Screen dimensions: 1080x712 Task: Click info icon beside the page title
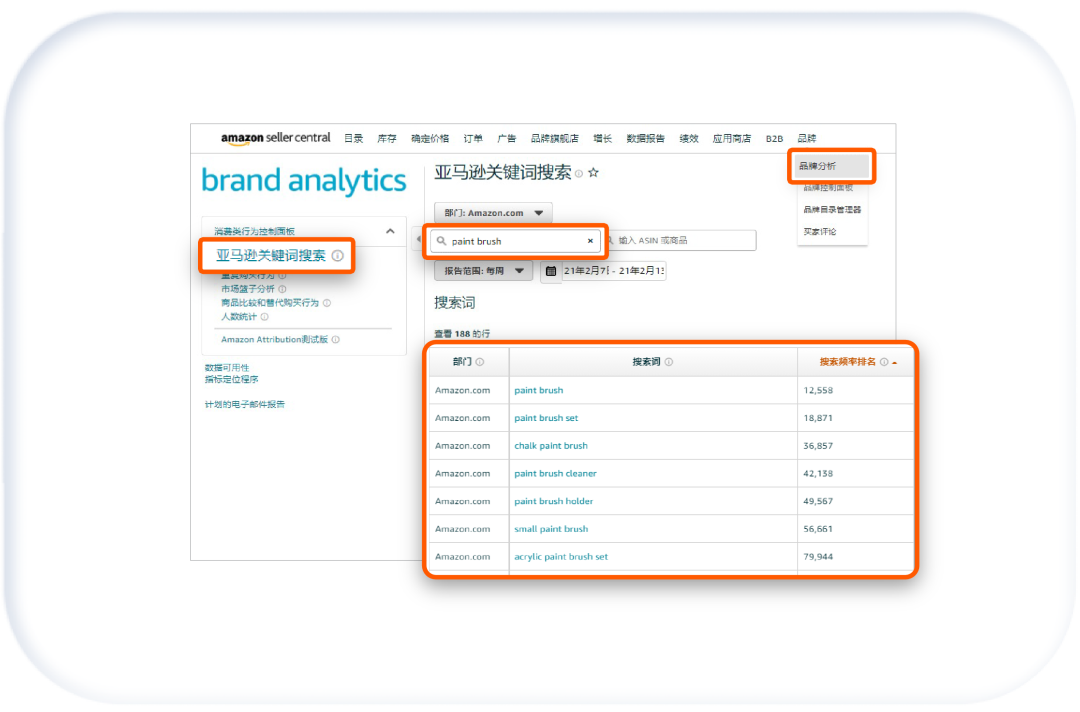(579, 174)
